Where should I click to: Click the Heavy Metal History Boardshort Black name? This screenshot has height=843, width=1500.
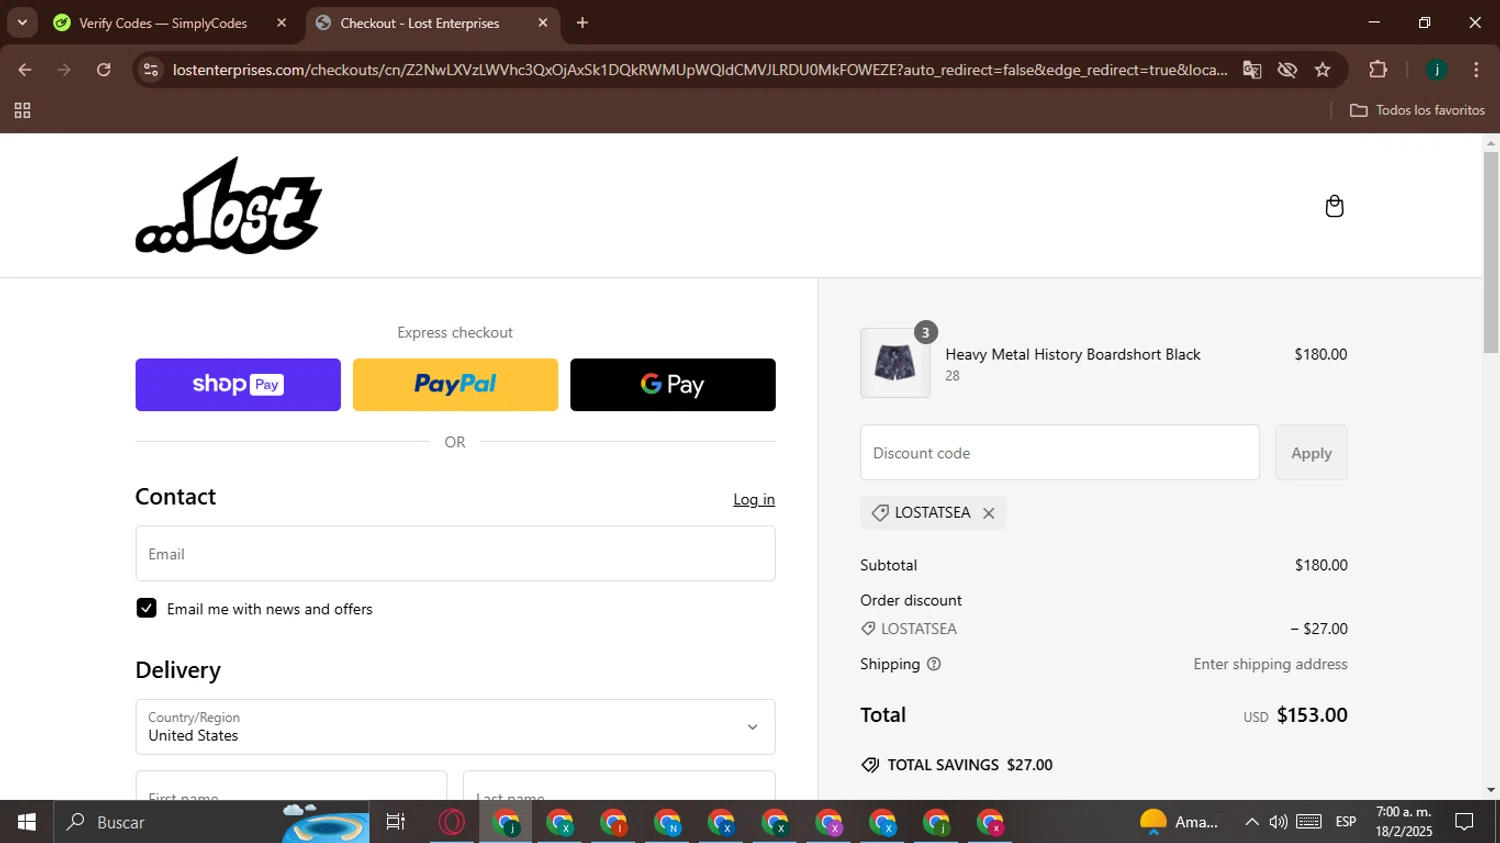[1073, 354]
